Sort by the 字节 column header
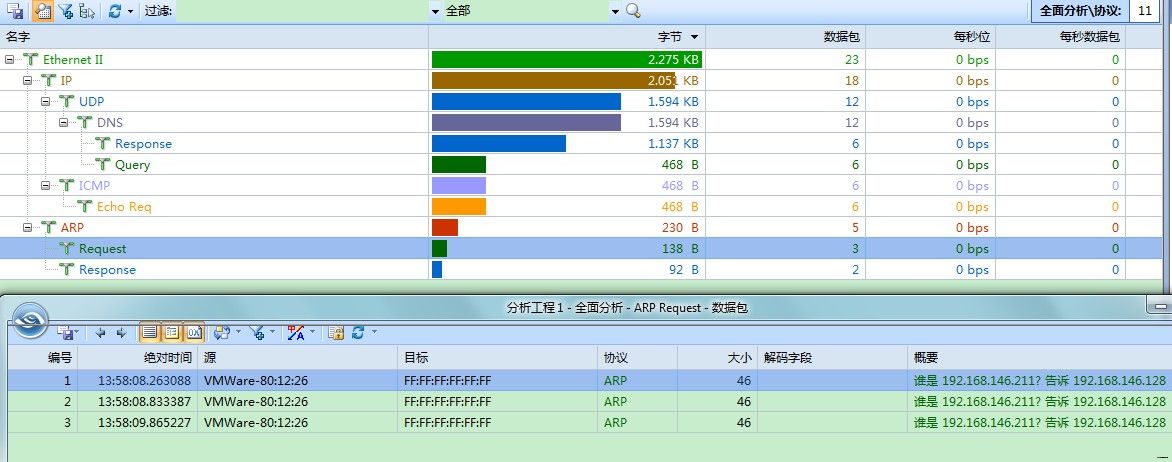 (668, 36)
